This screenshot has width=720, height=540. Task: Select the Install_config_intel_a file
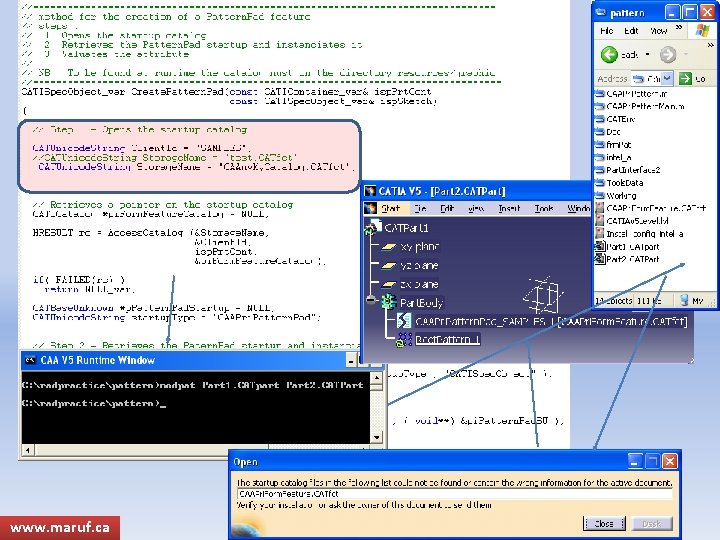point(639,234)
